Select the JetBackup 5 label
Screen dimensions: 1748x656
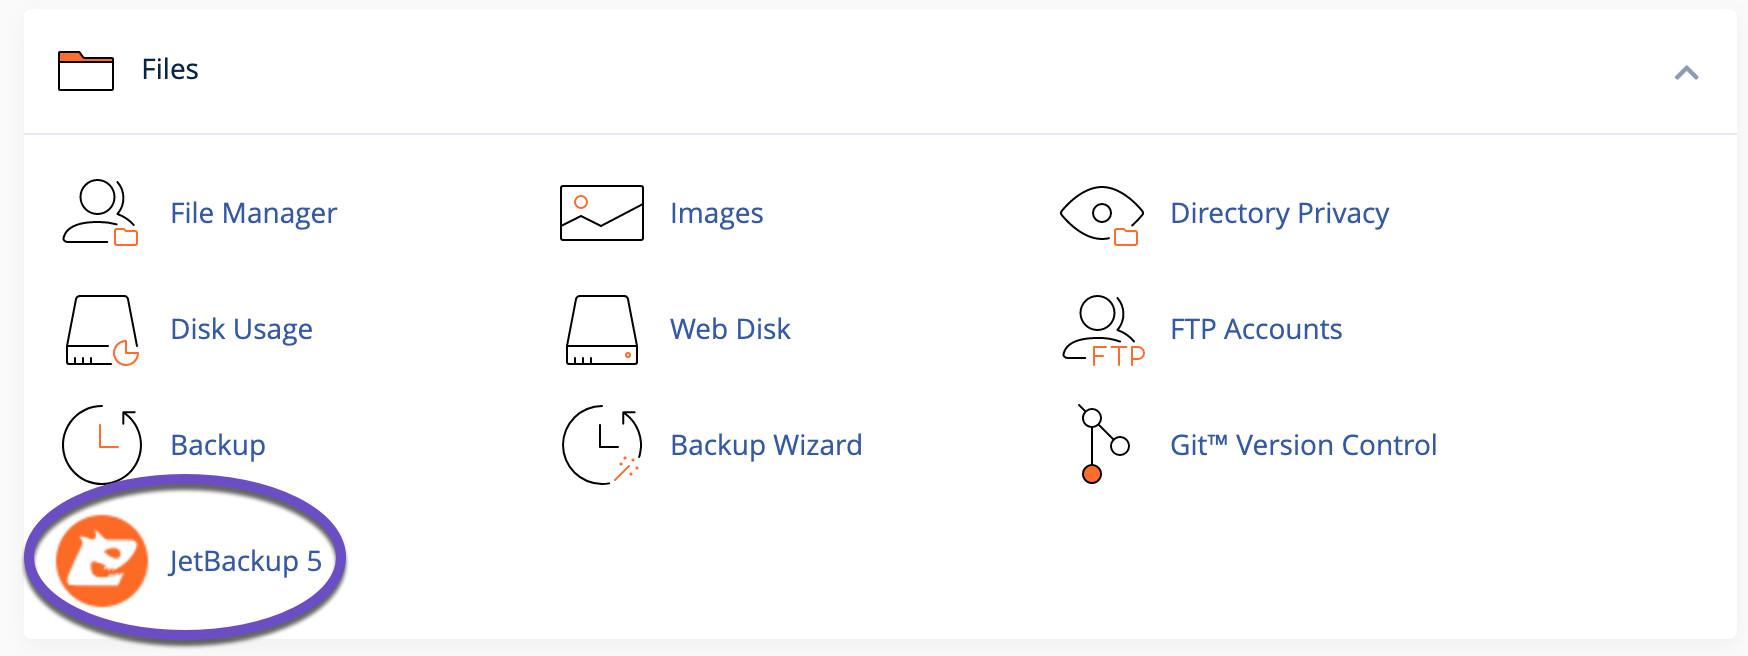244,561
